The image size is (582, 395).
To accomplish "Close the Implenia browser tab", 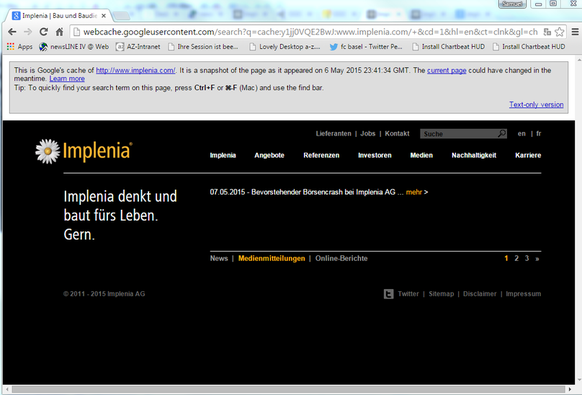I will point(104,16).
